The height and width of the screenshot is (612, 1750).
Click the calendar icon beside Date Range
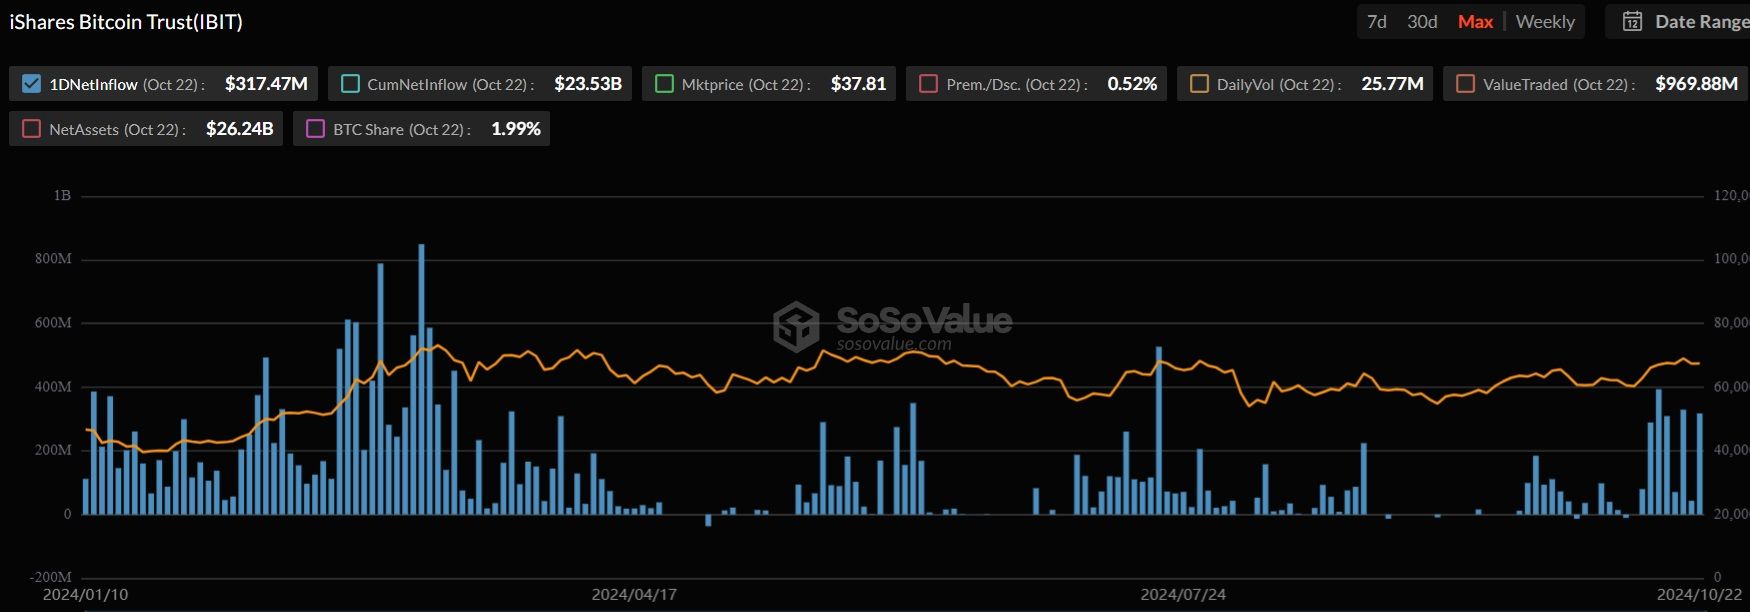pos(1632,22)
